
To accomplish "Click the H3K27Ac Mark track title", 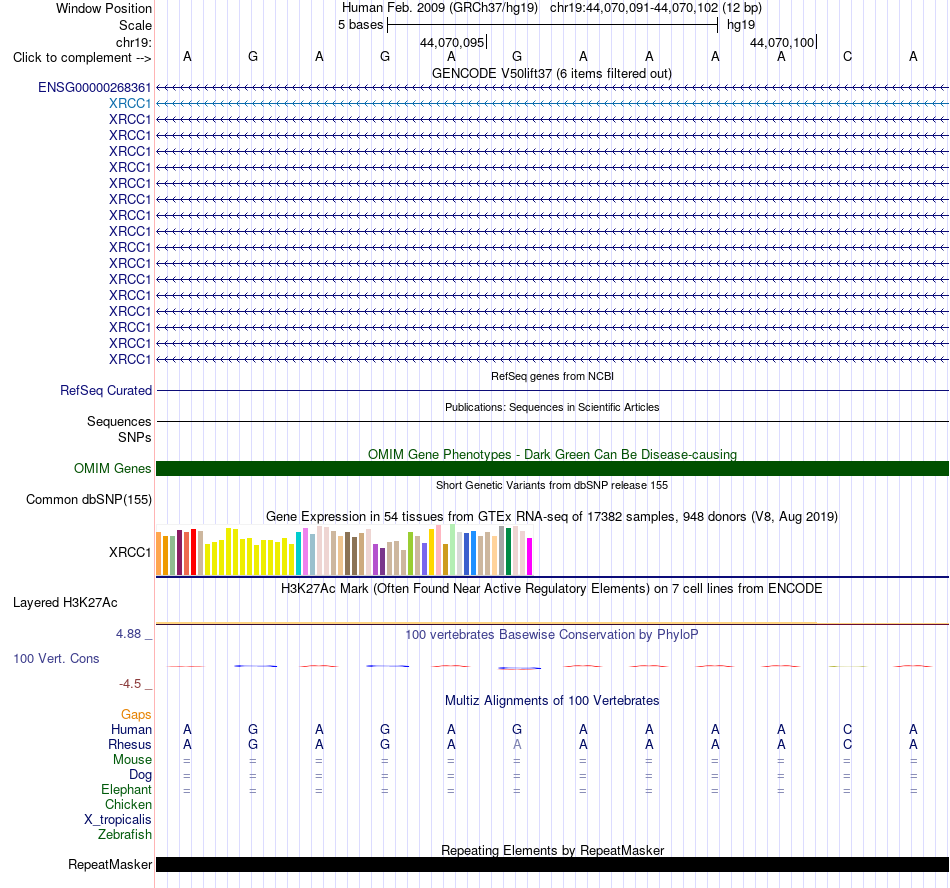I will pyautogui.click(x=552, y=589).
